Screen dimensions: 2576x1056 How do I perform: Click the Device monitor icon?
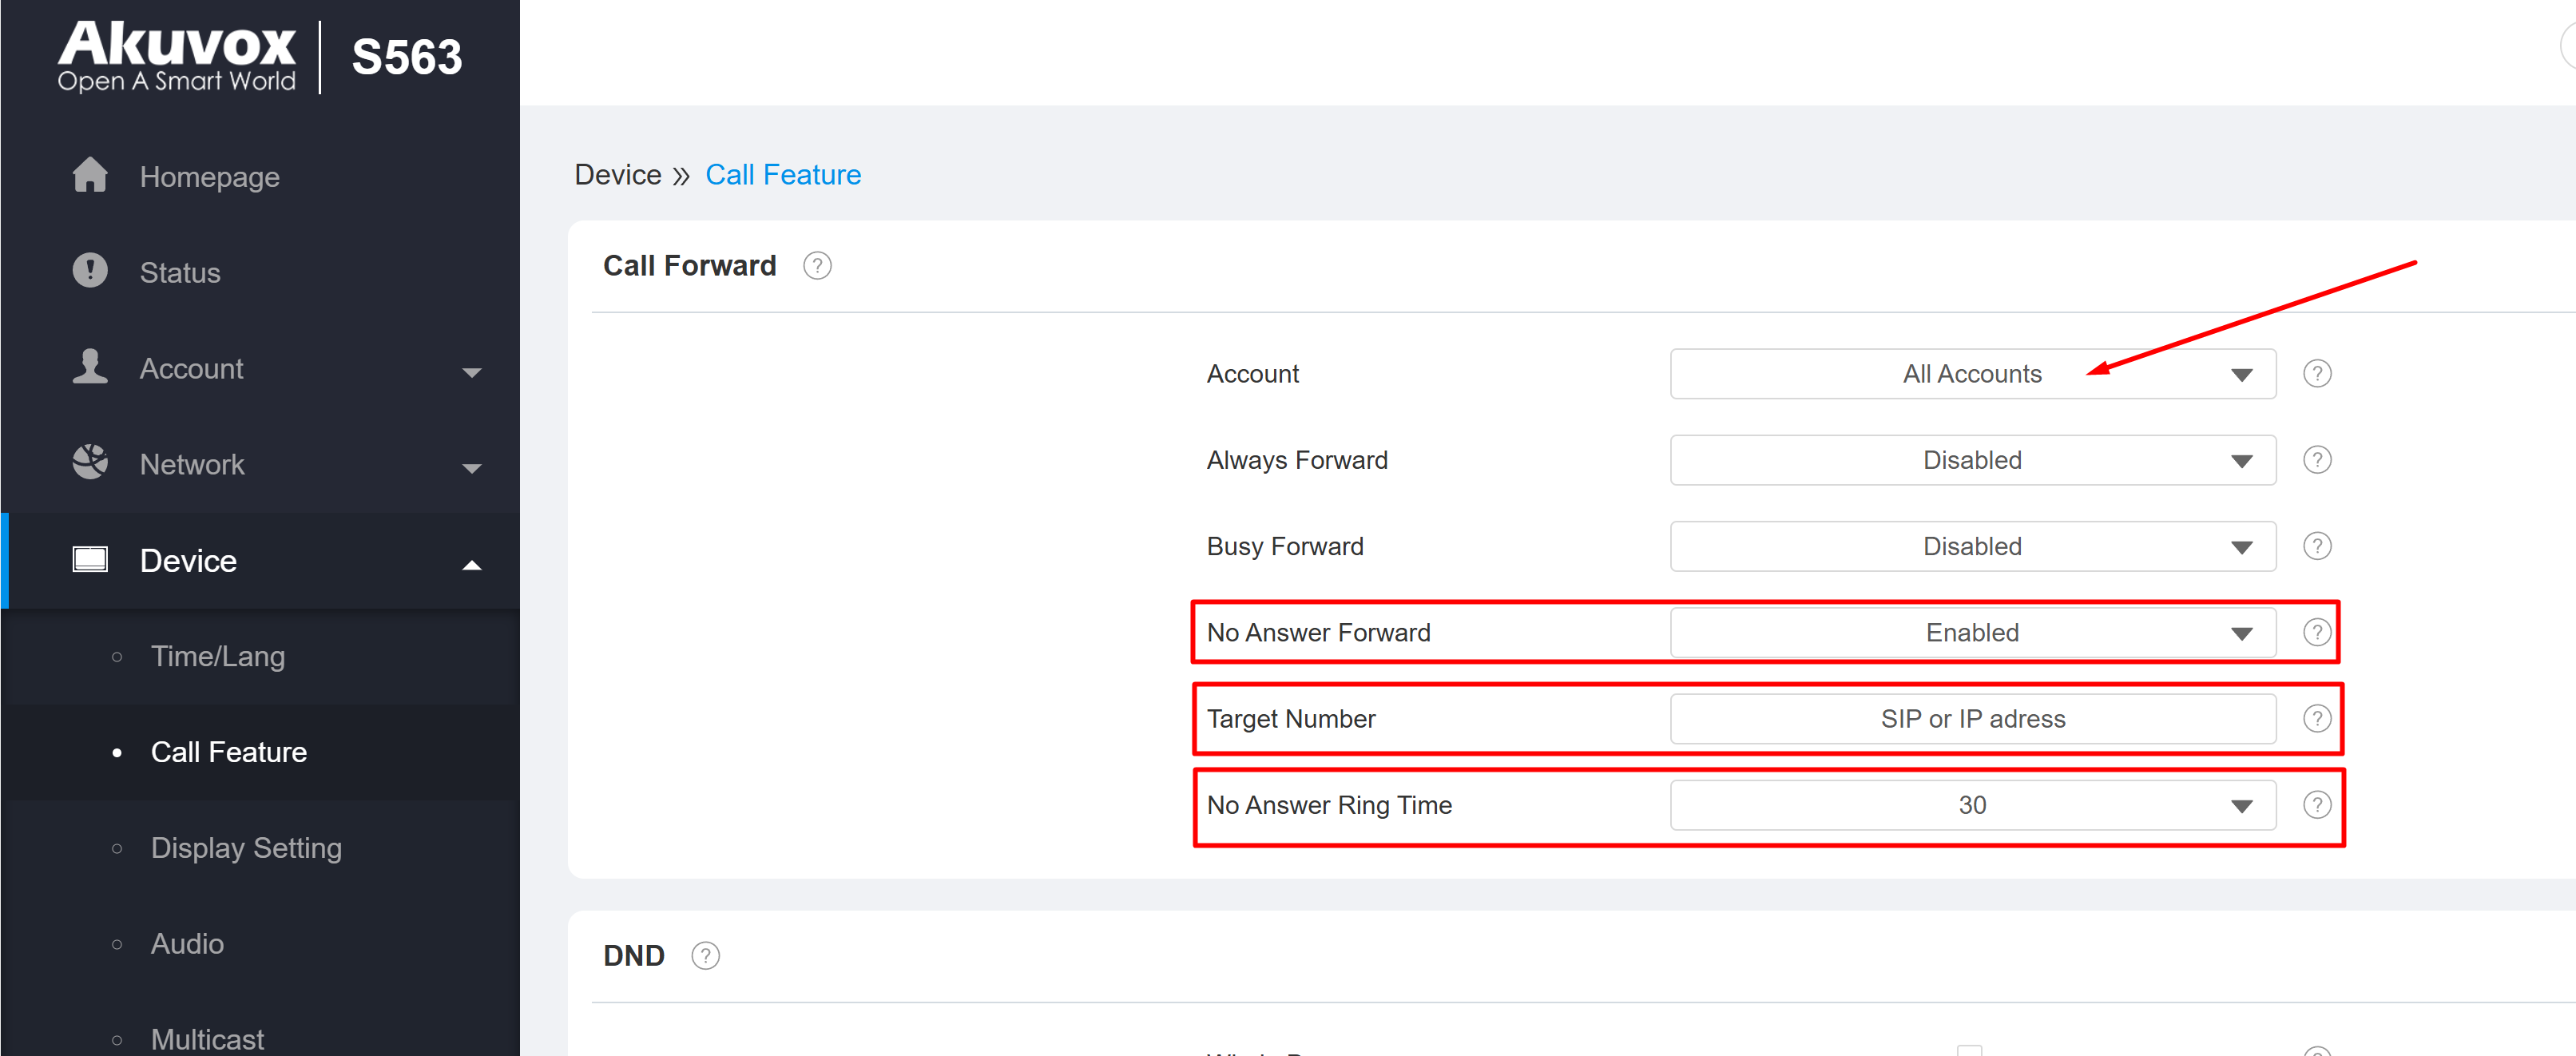pyautogui.click(x=90, y=559)
